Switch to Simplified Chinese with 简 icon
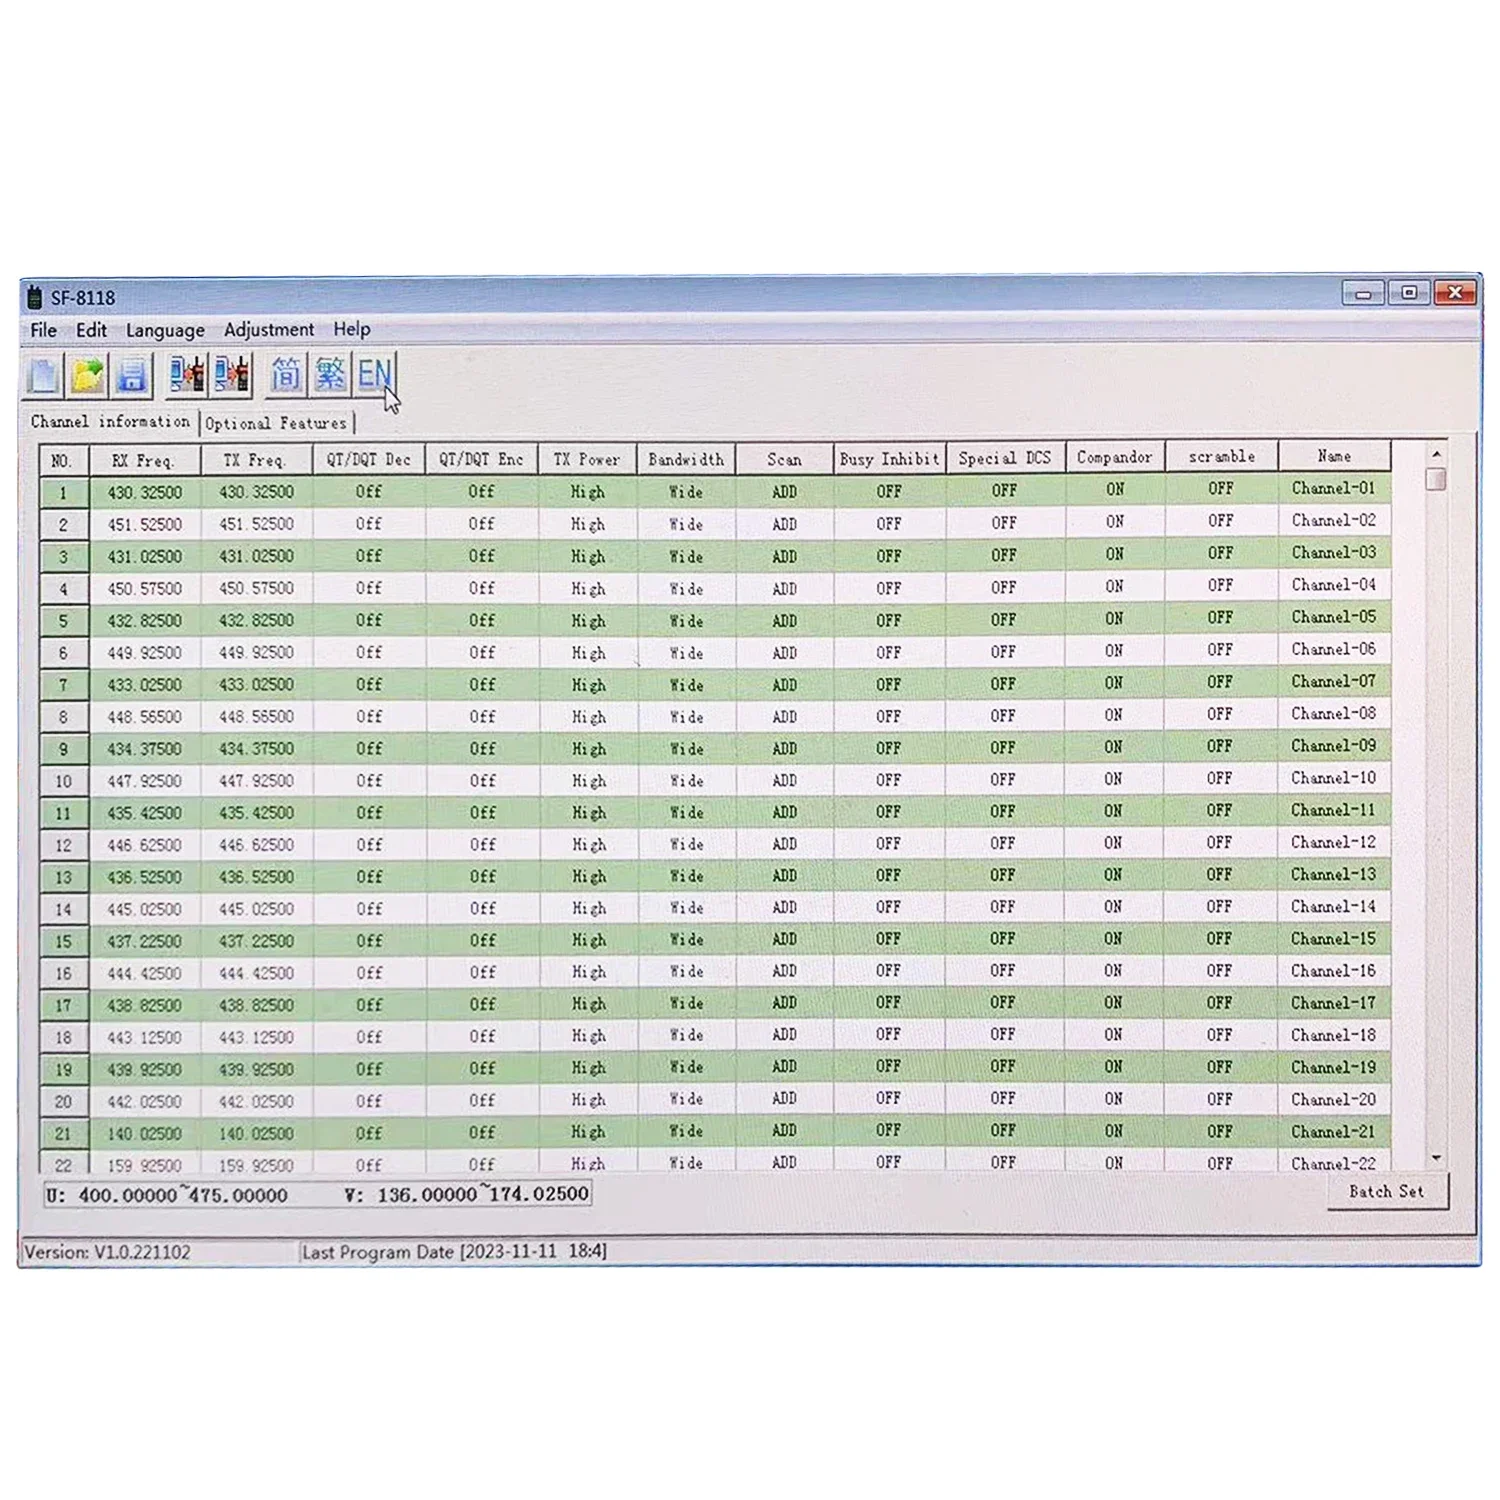The image size is (1500, 1500). [286, 375]
